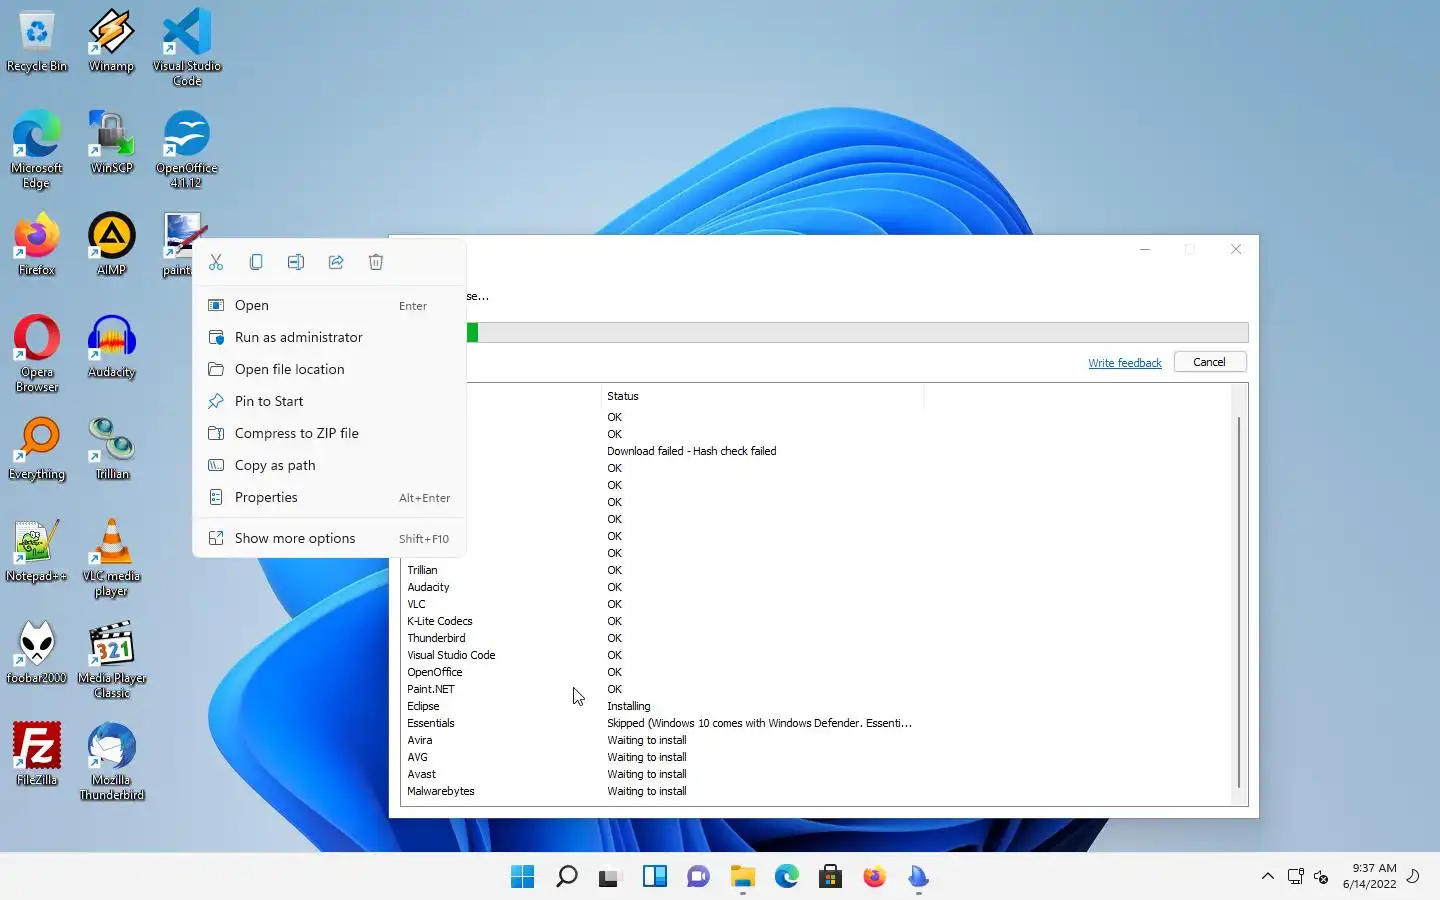Viewport: 1440px width, 900px height.
Task: Select the Firefox desktop shortcut
Action: (37, 245)
